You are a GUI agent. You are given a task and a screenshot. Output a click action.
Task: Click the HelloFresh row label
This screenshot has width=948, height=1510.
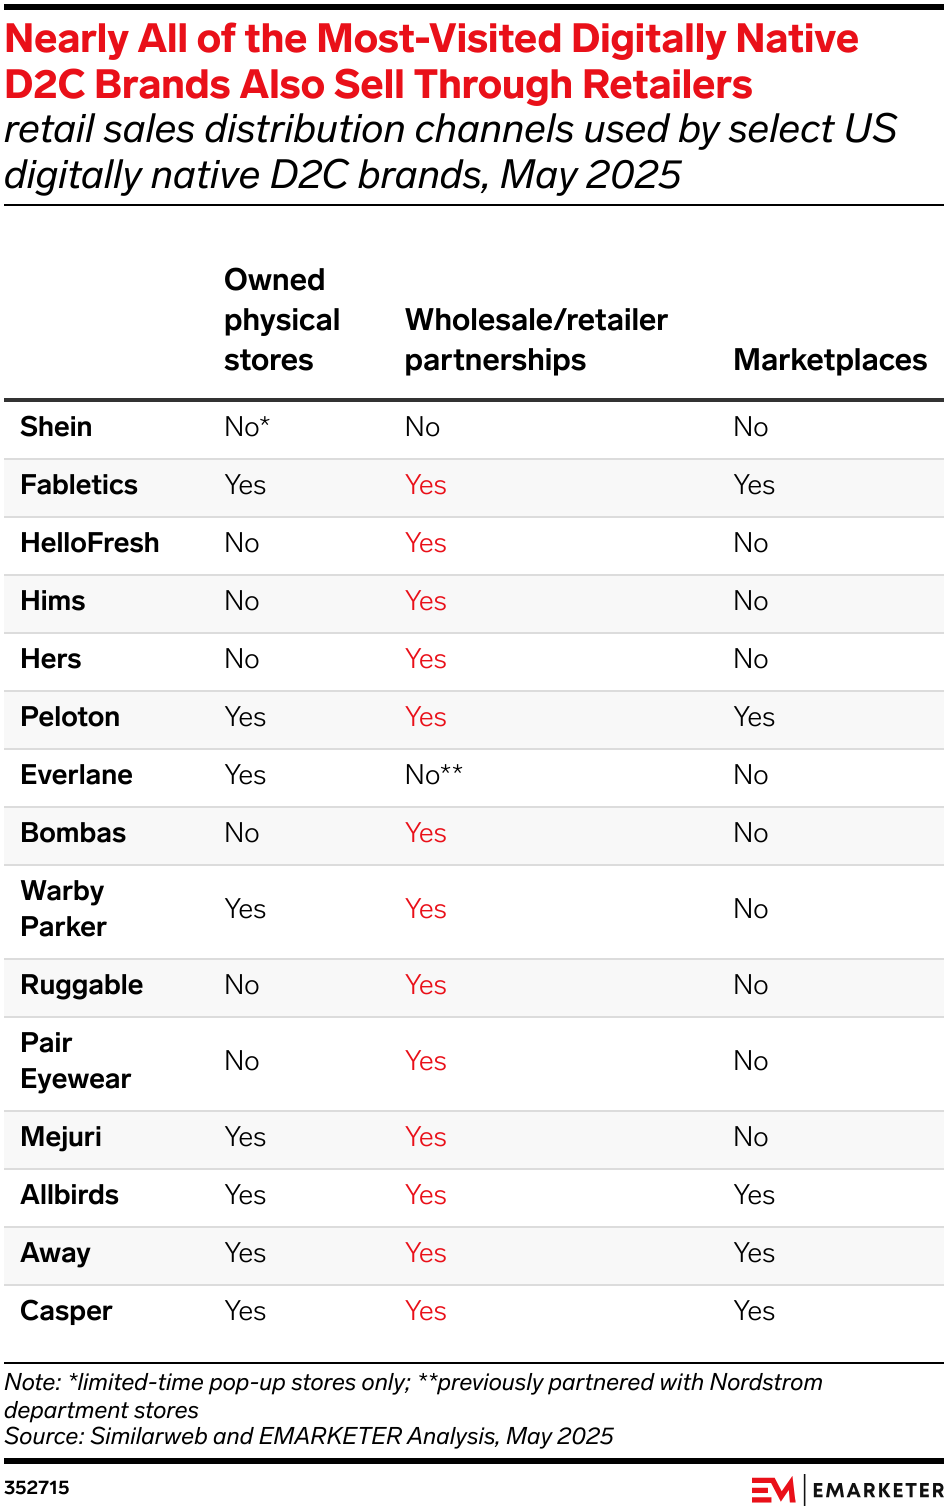tap(90, 543)
